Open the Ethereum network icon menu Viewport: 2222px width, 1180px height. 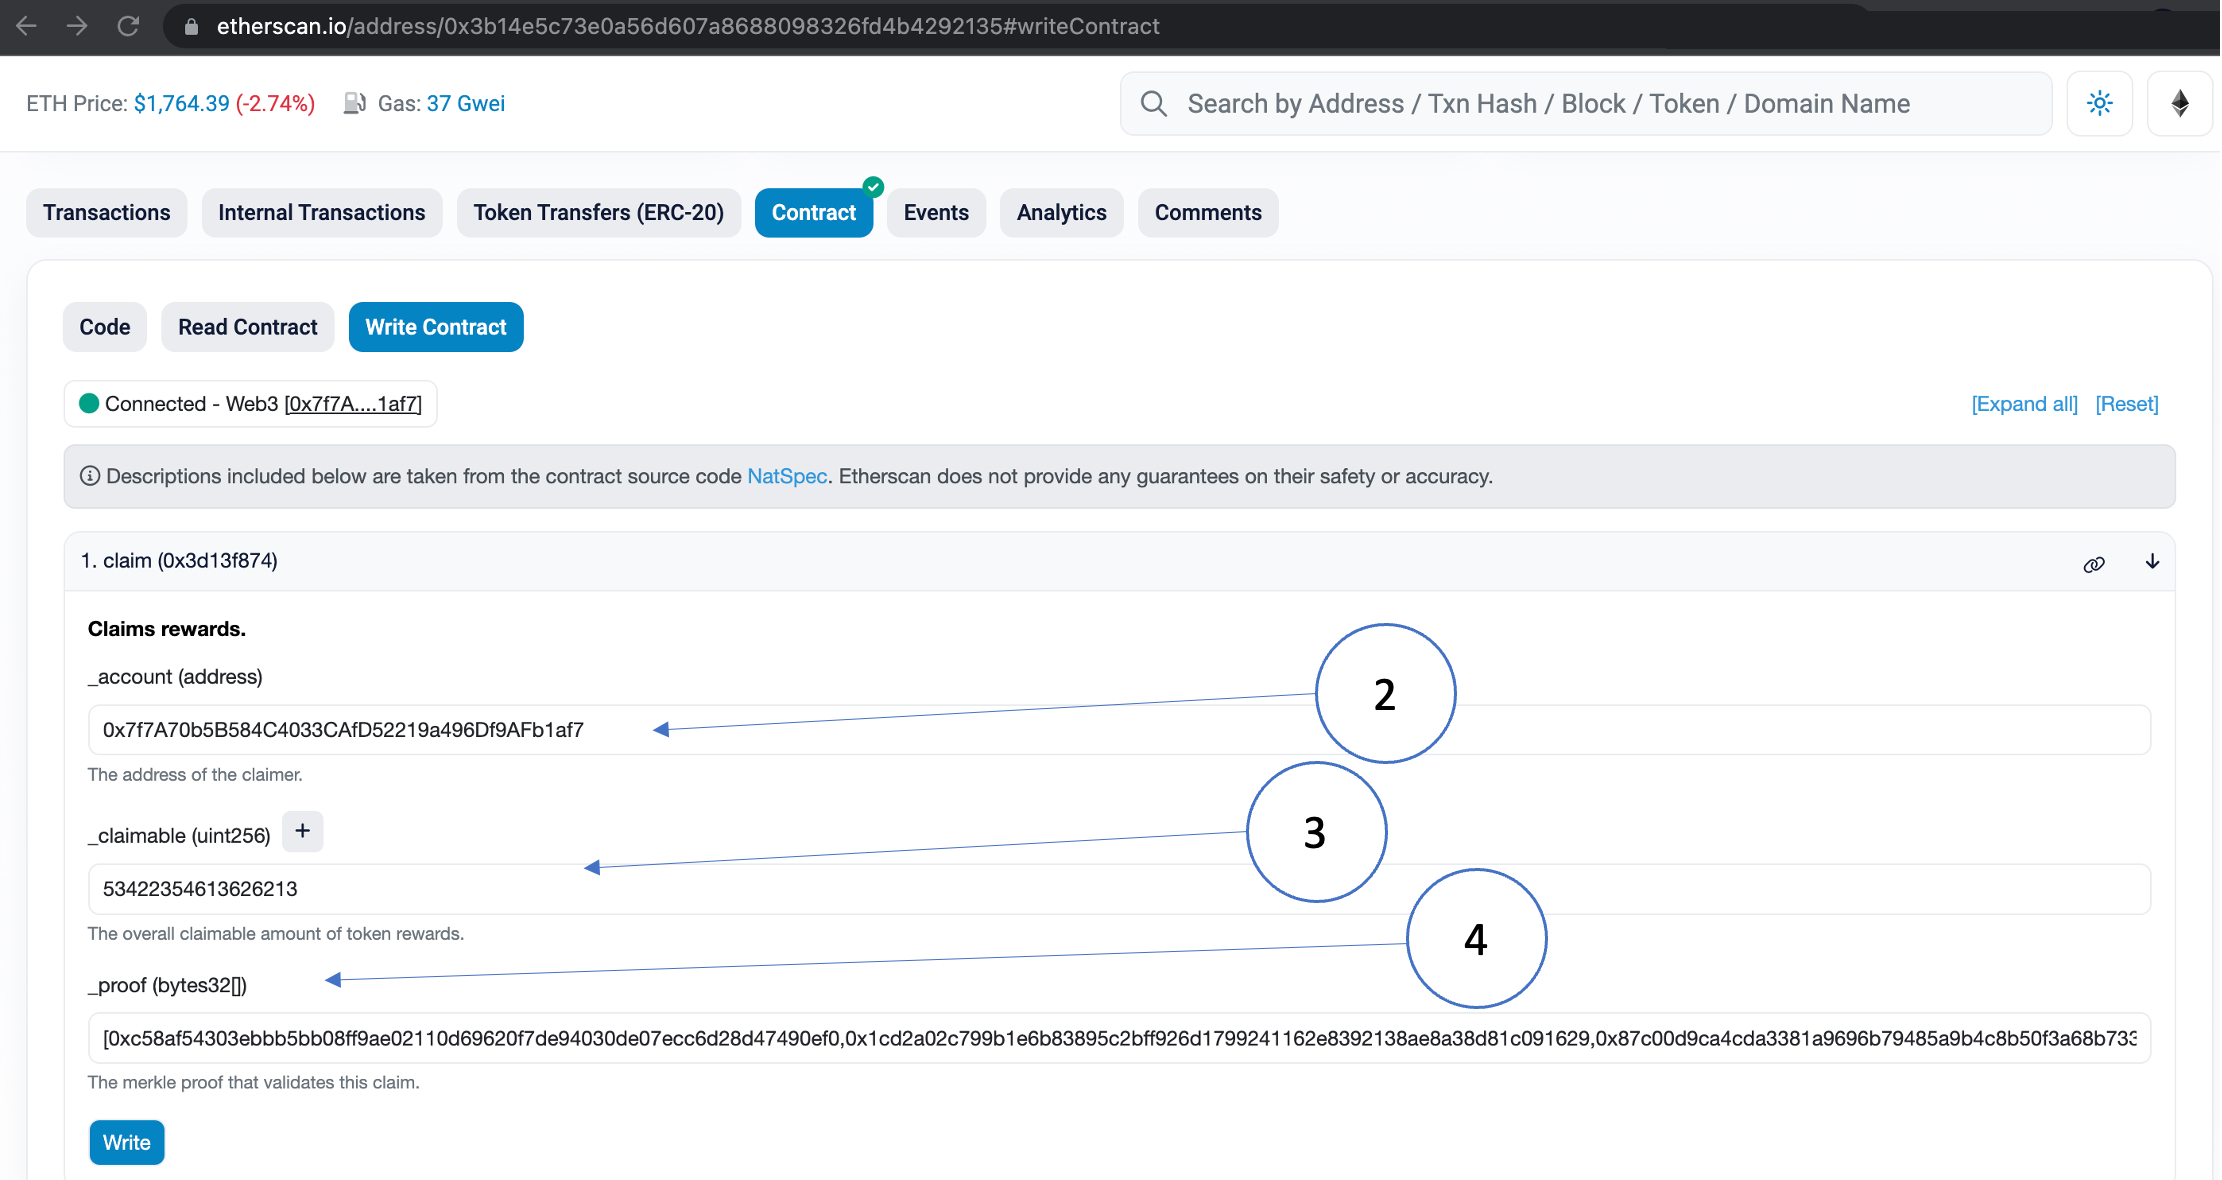2180,104
